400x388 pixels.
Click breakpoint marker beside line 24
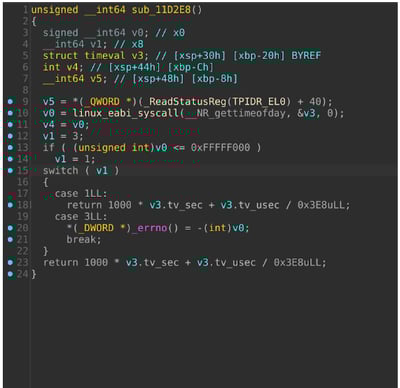click(10, 274)
